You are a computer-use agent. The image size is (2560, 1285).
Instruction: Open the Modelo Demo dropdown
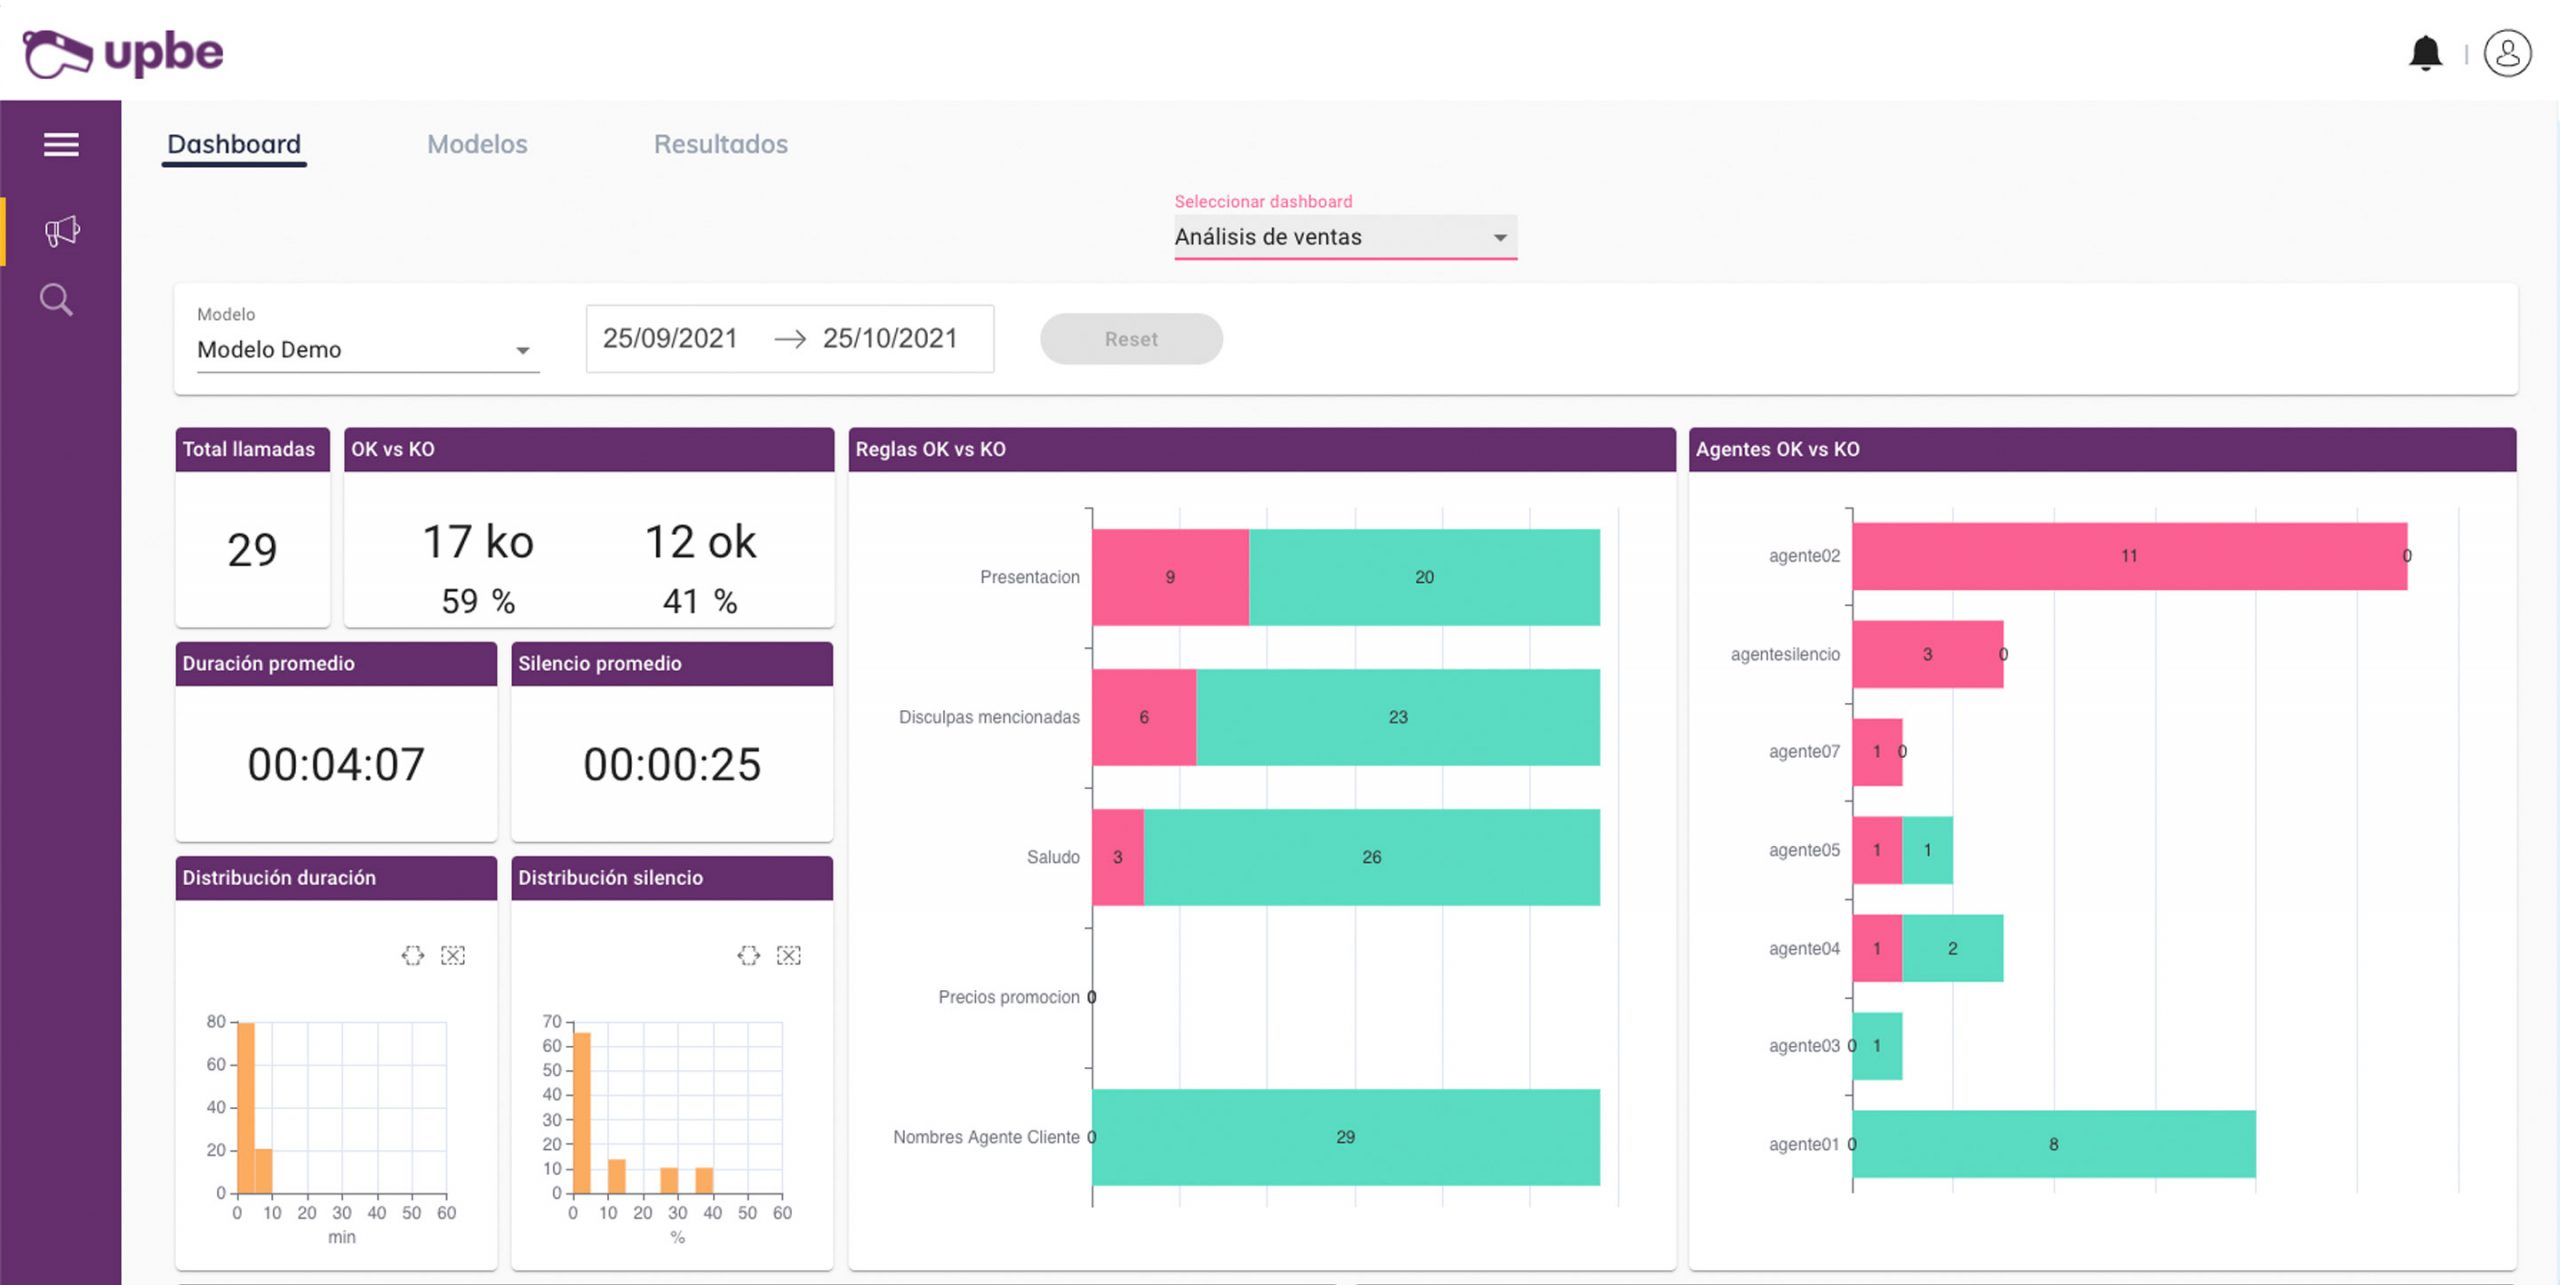[368, 350]
